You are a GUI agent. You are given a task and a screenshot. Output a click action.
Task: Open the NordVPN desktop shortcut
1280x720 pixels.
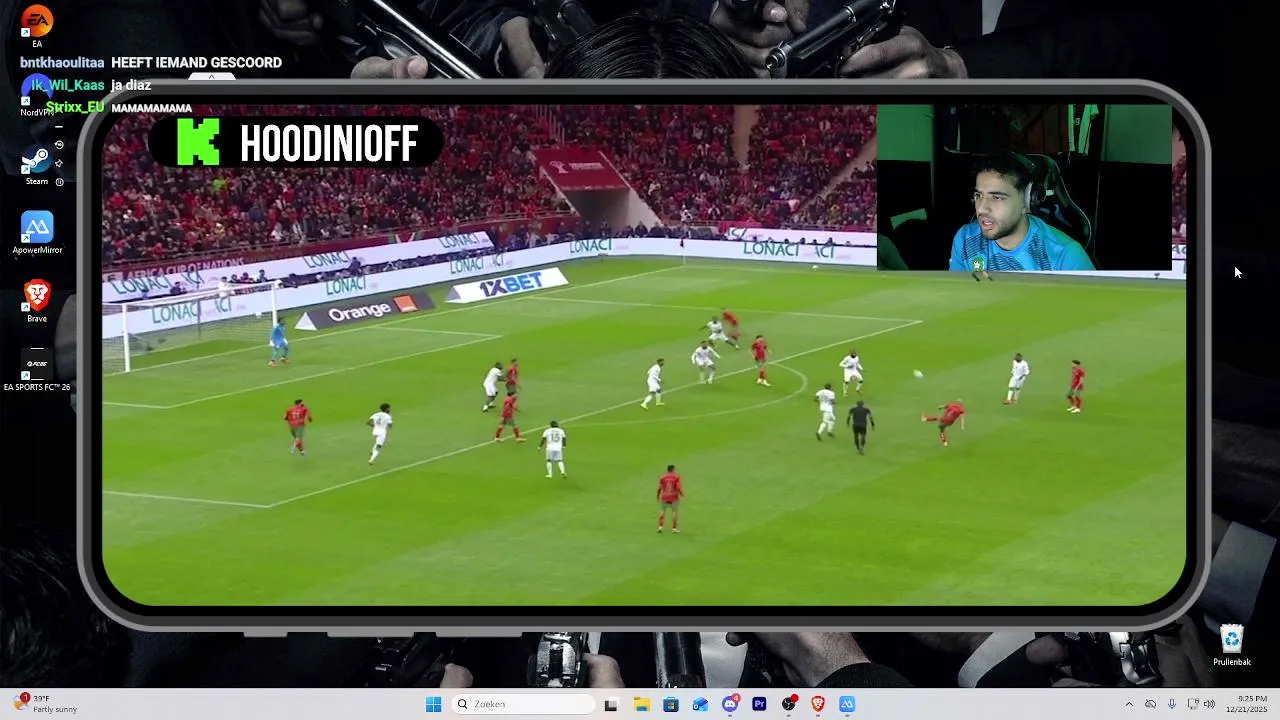click(37, 97)
